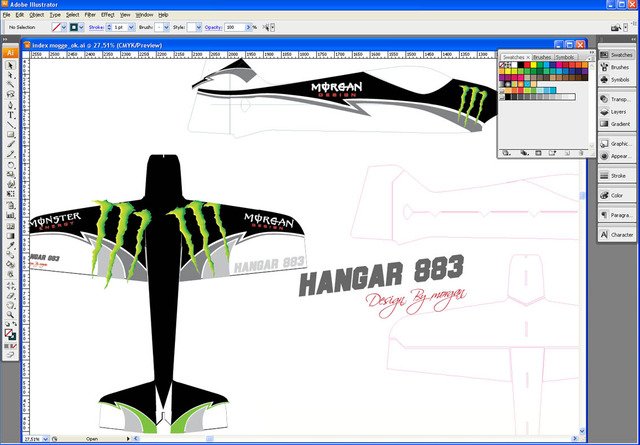Select the Pencil tool
This screenshot has width=640, height=445.
point(11,154)
